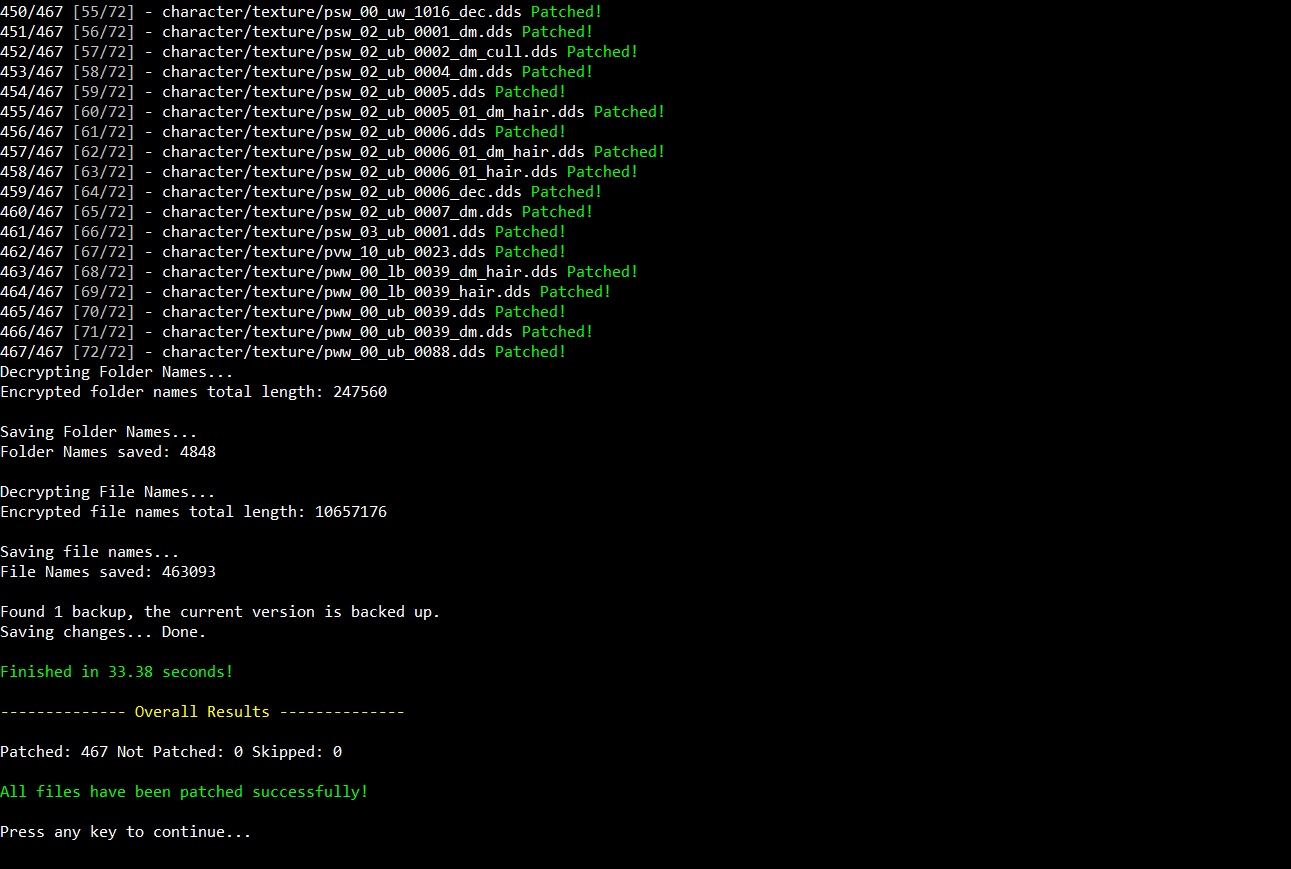Click the "460/467" progress counter

pos(31,212)
